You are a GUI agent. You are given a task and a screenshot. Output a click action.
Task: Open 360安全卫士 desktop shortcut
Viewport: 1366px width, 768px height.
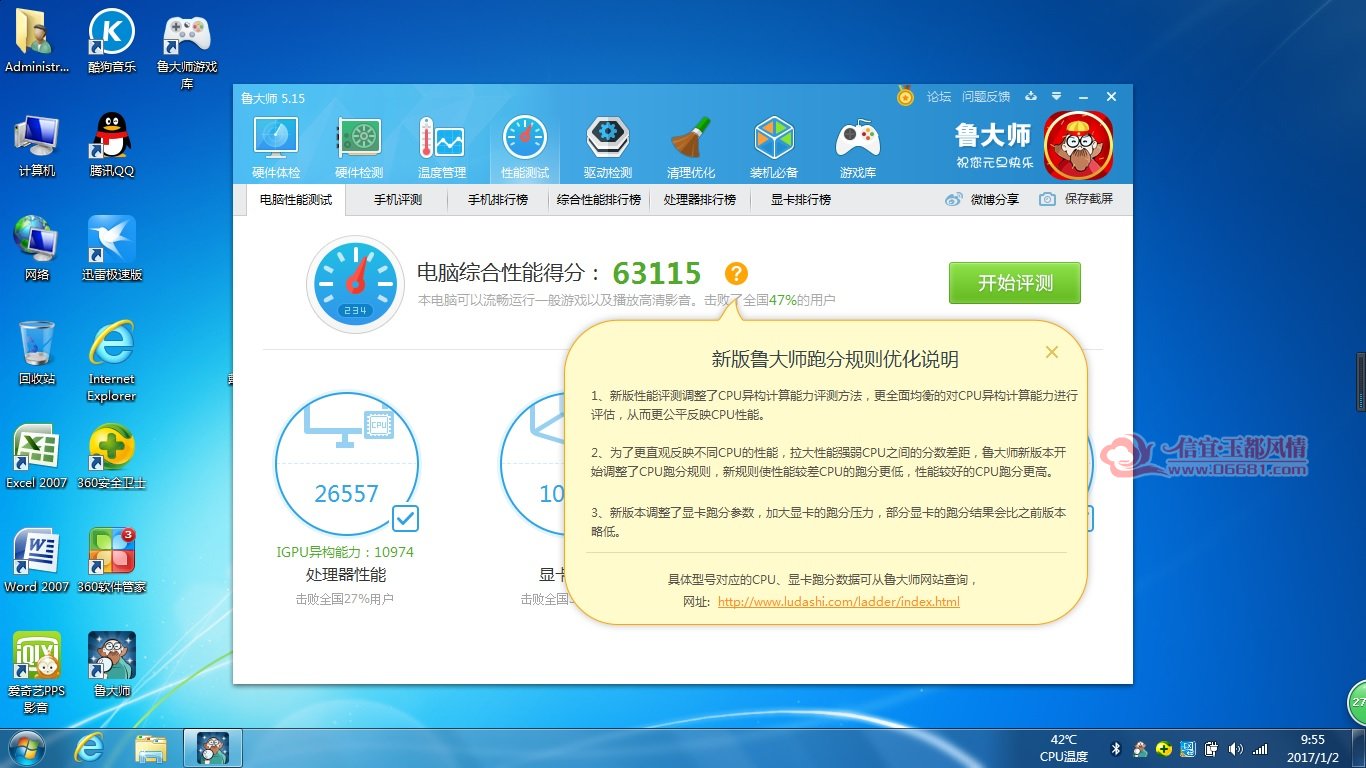(x=112, y=457)
